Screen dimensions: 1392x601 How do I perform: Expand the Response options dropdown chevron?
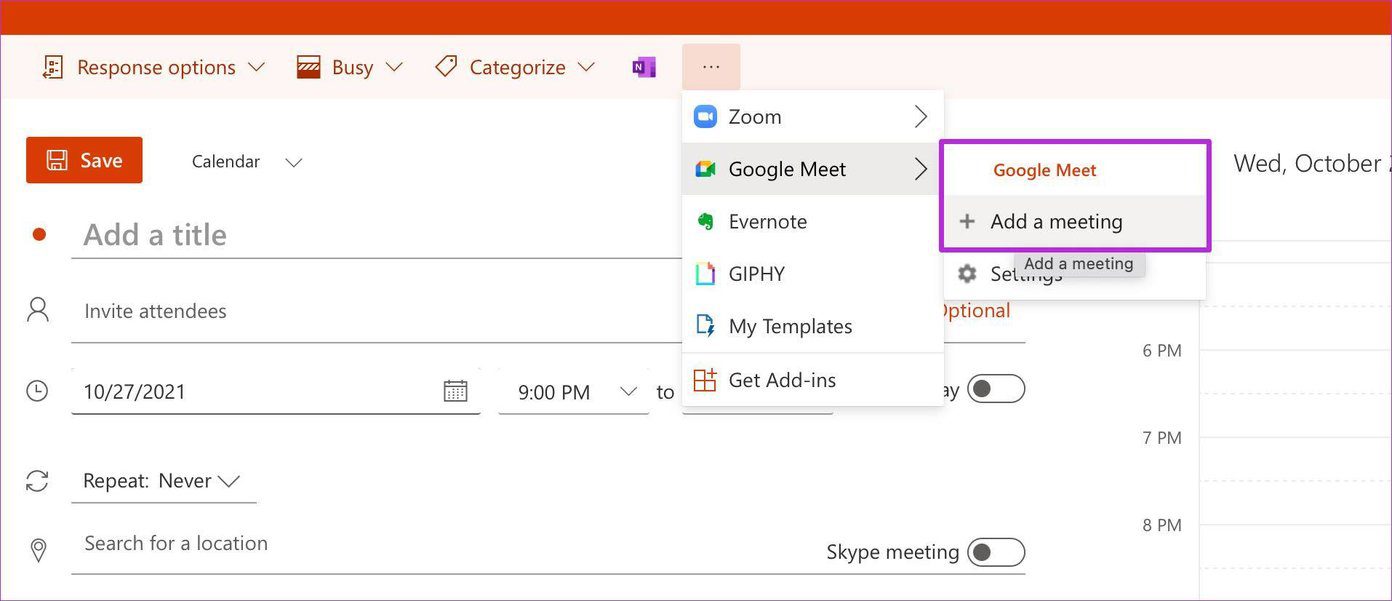tap(257, 67)
